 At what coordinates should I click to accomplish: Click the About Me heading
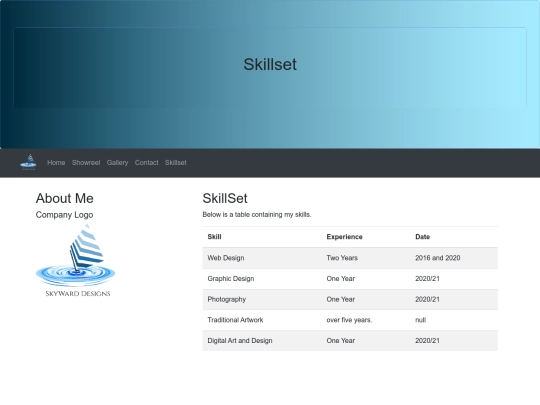coord(64,198)
